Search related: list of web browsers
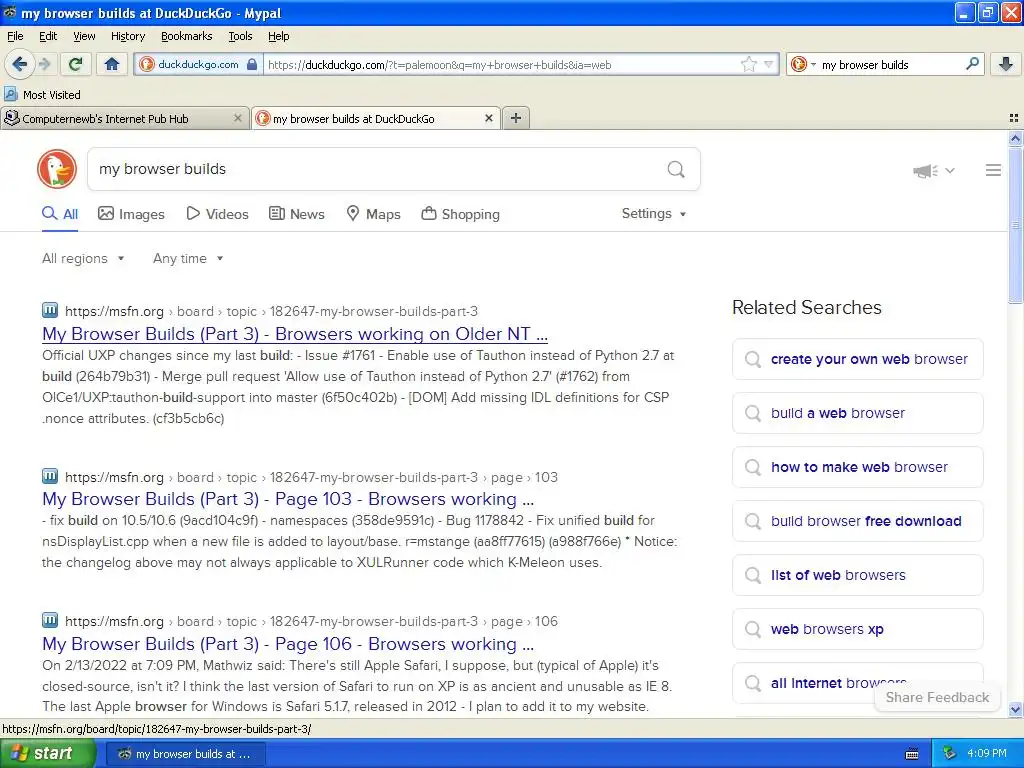 tap(857, 575)
